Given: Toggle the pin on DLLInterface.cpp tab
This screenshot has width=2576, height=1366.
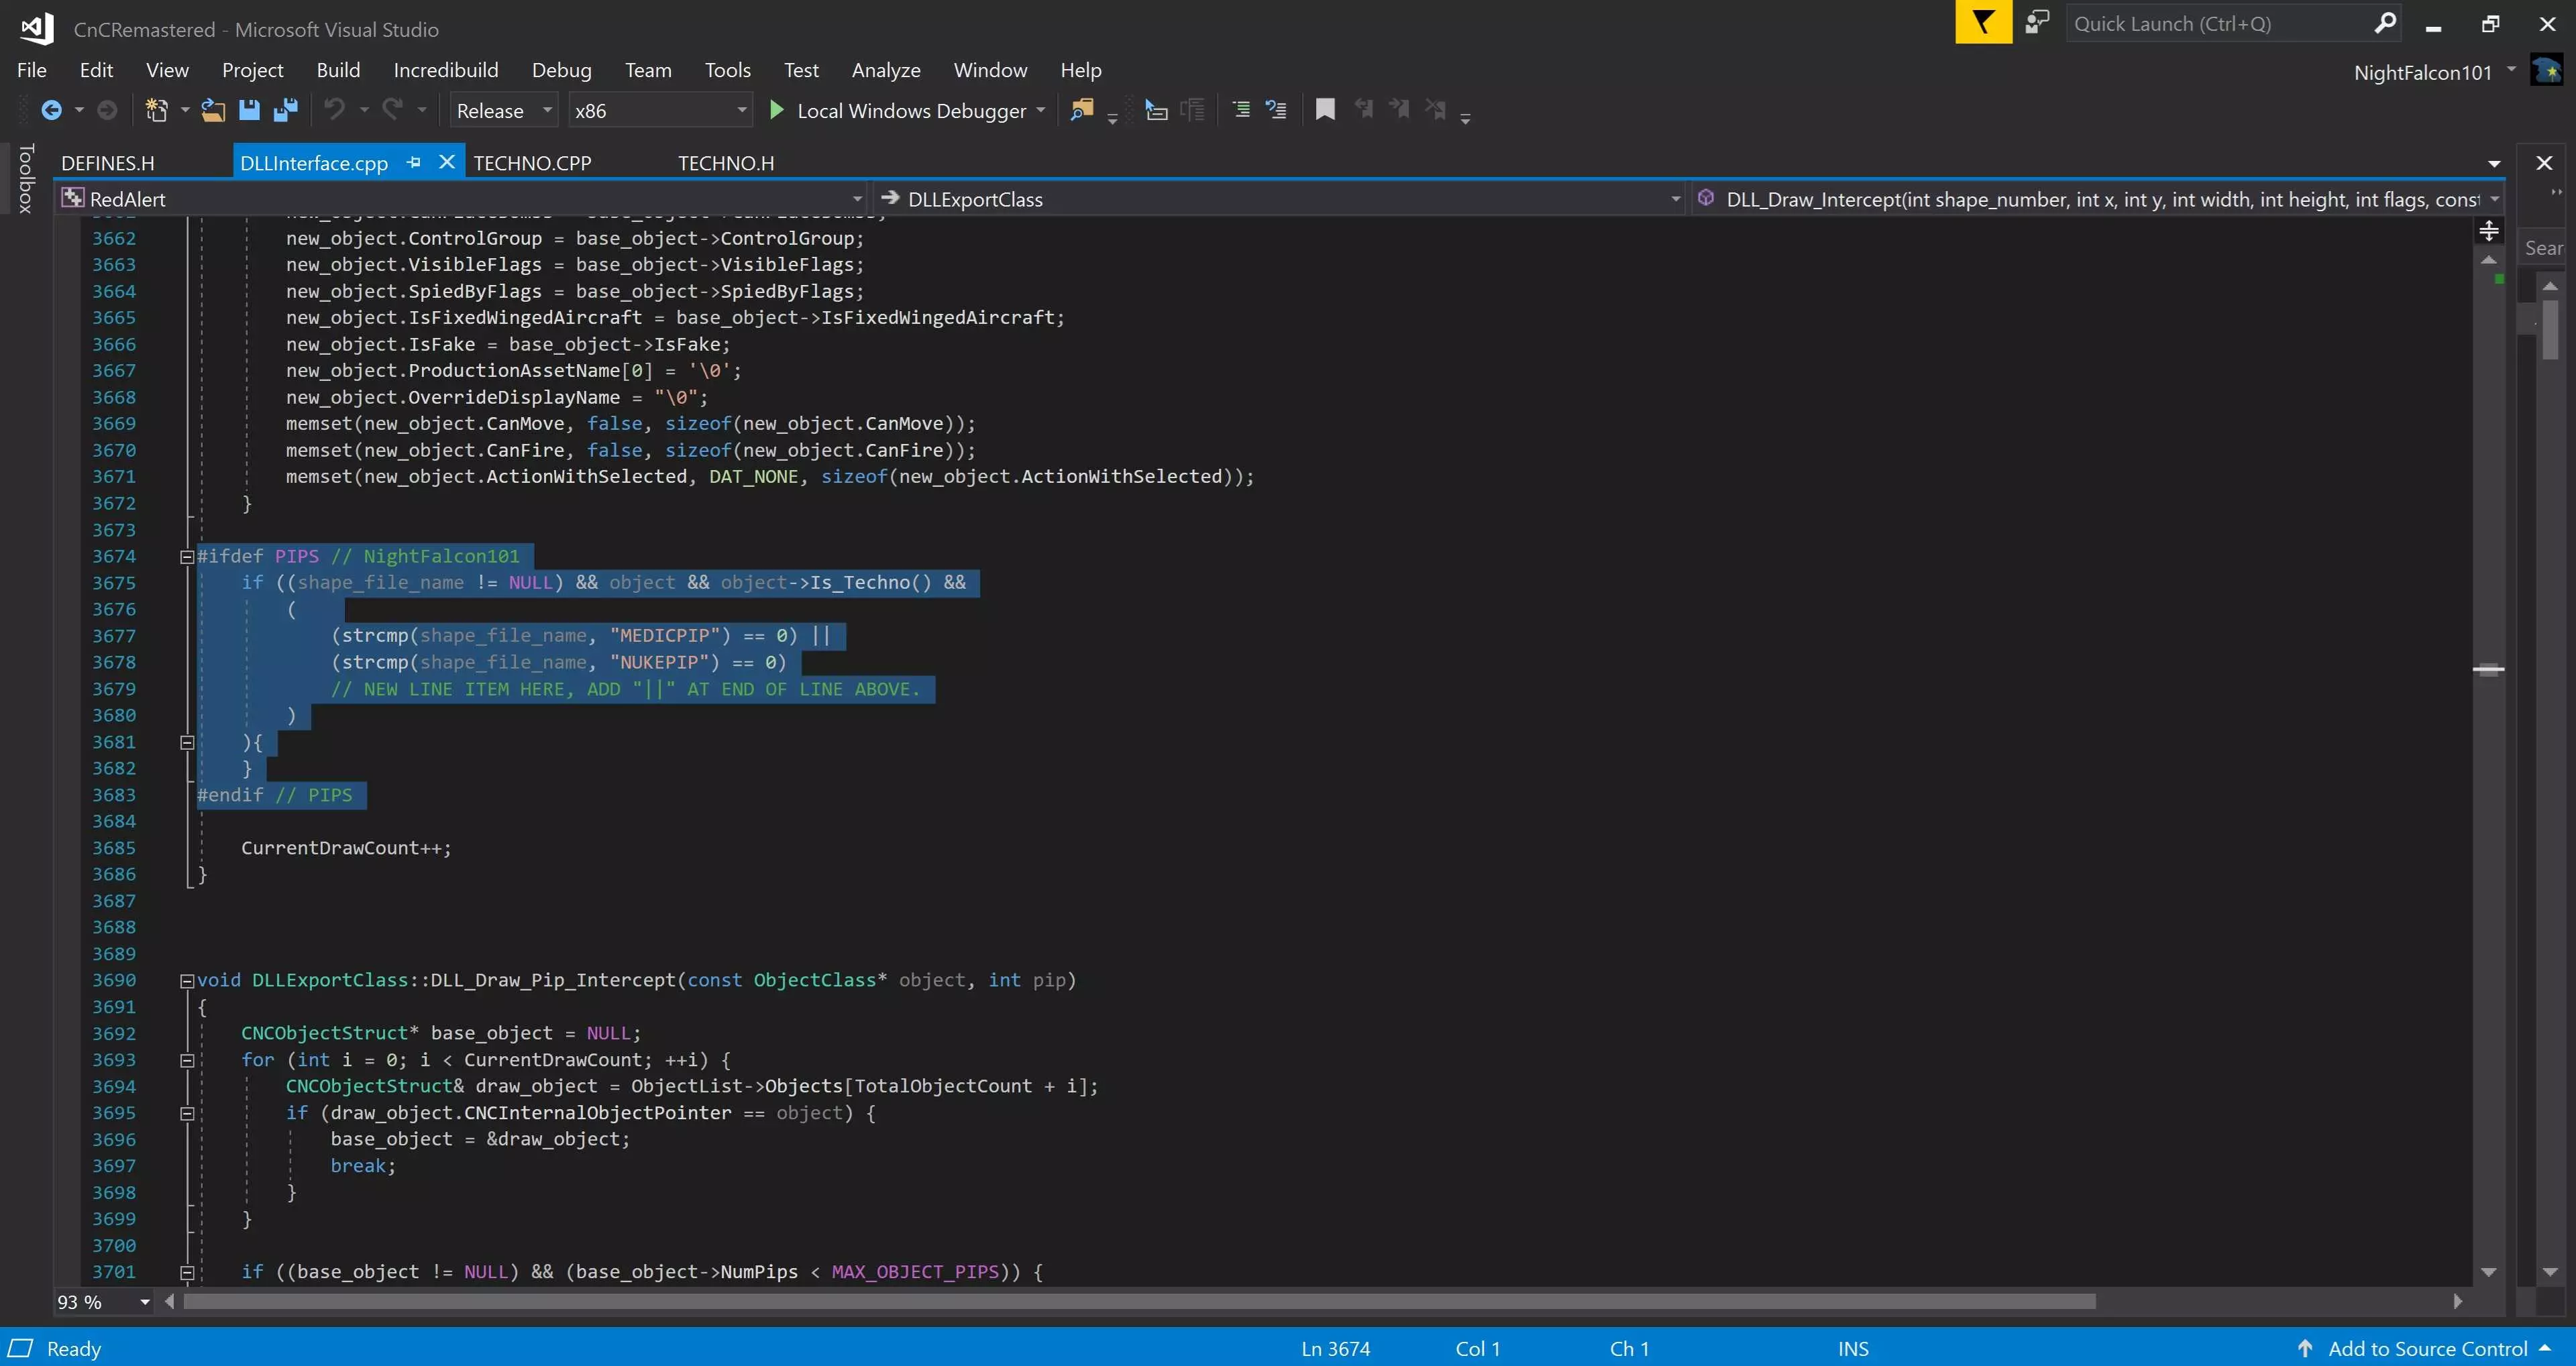Looking at the screenshot, I should (x=414, y=162).
